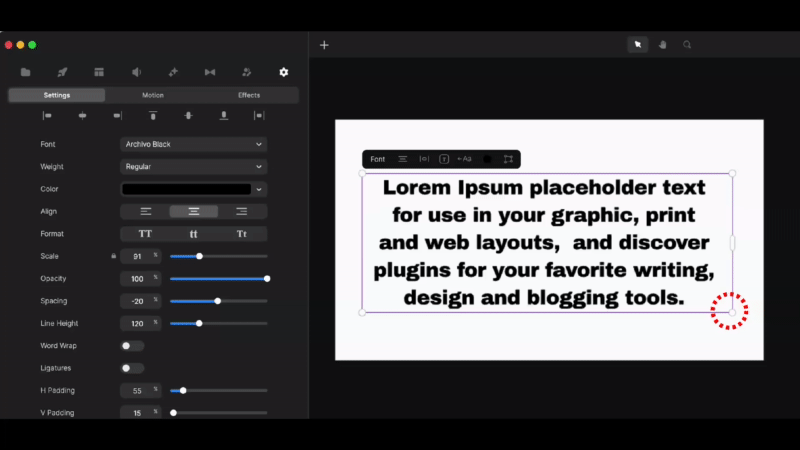Select the arrow pointer tool
Screen dimensions: 800x450
pos(638,45)
